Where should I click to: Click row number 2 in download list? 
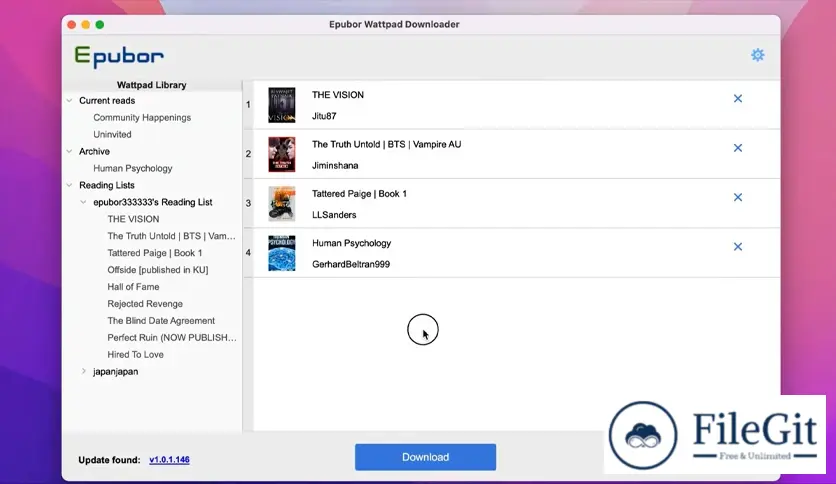coord(248,154)
